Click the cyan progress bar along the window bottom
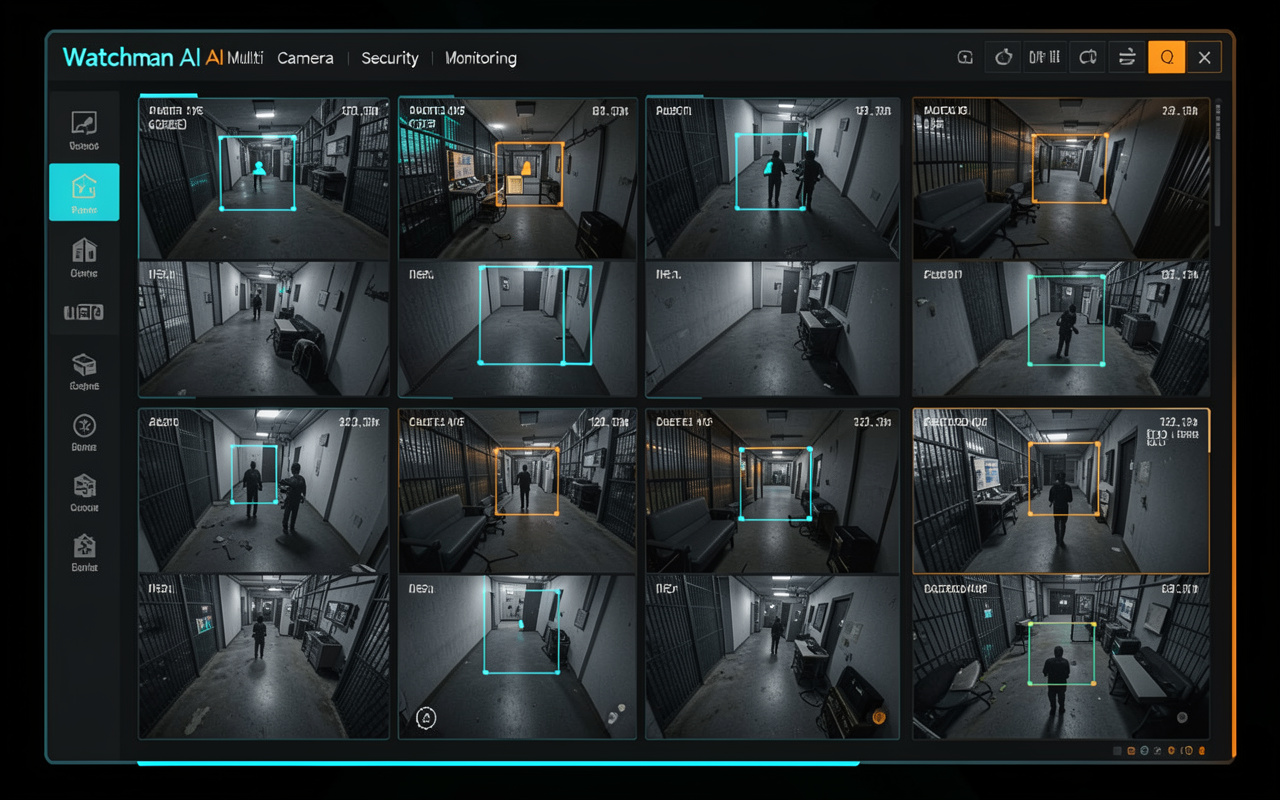Viewport: 1280px width, 800px height. pos(497,763)
